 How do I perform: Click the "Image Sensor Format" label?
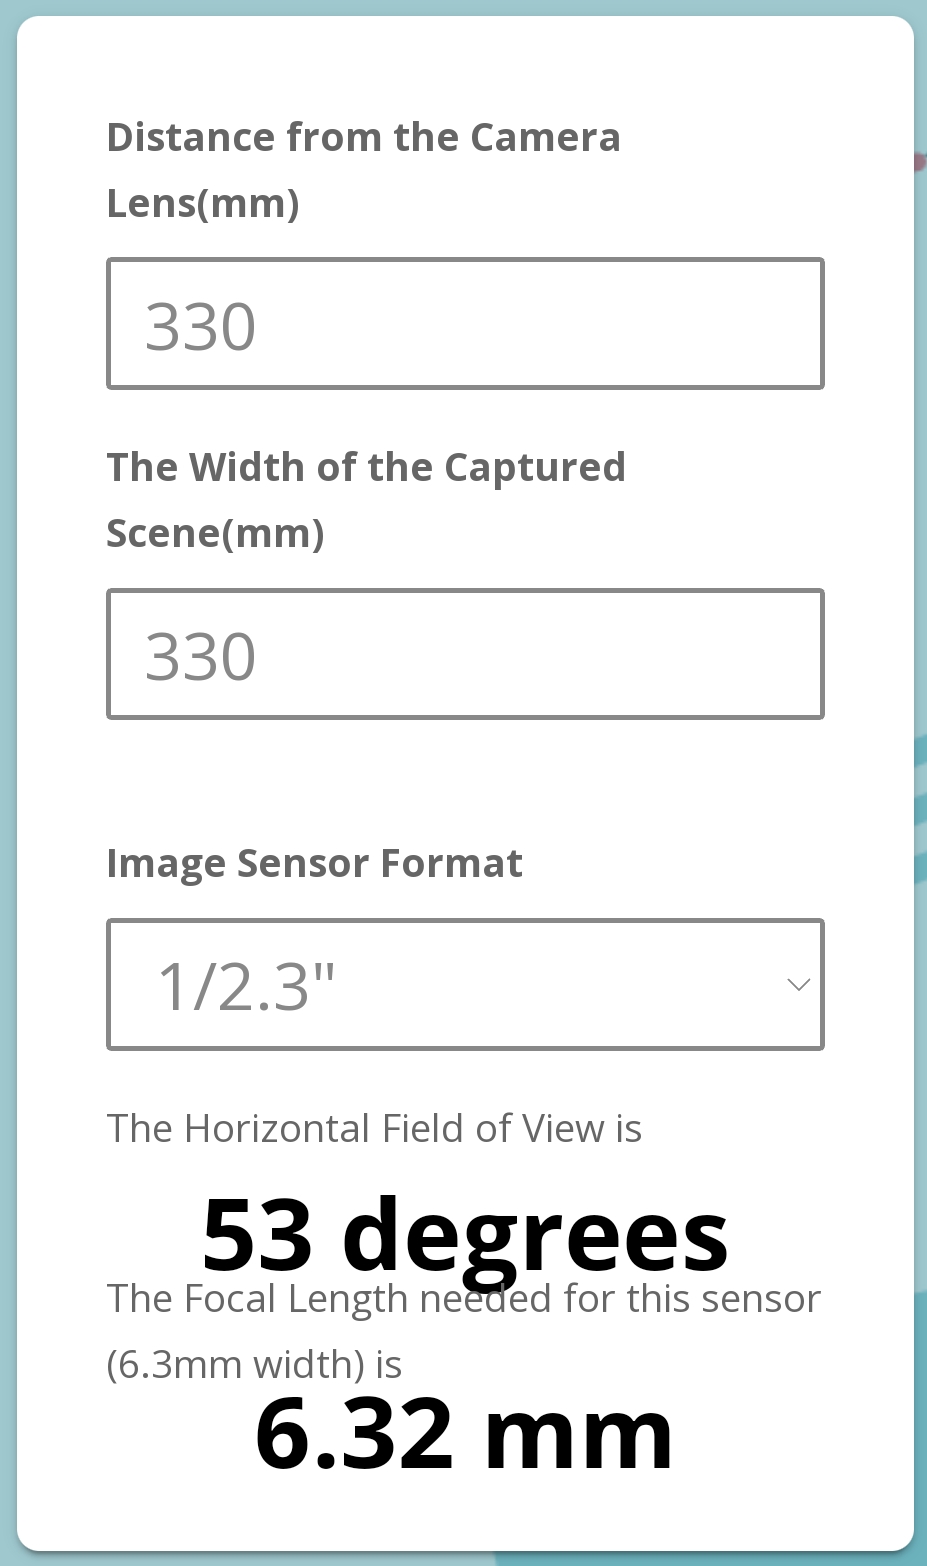pos(314,863)
